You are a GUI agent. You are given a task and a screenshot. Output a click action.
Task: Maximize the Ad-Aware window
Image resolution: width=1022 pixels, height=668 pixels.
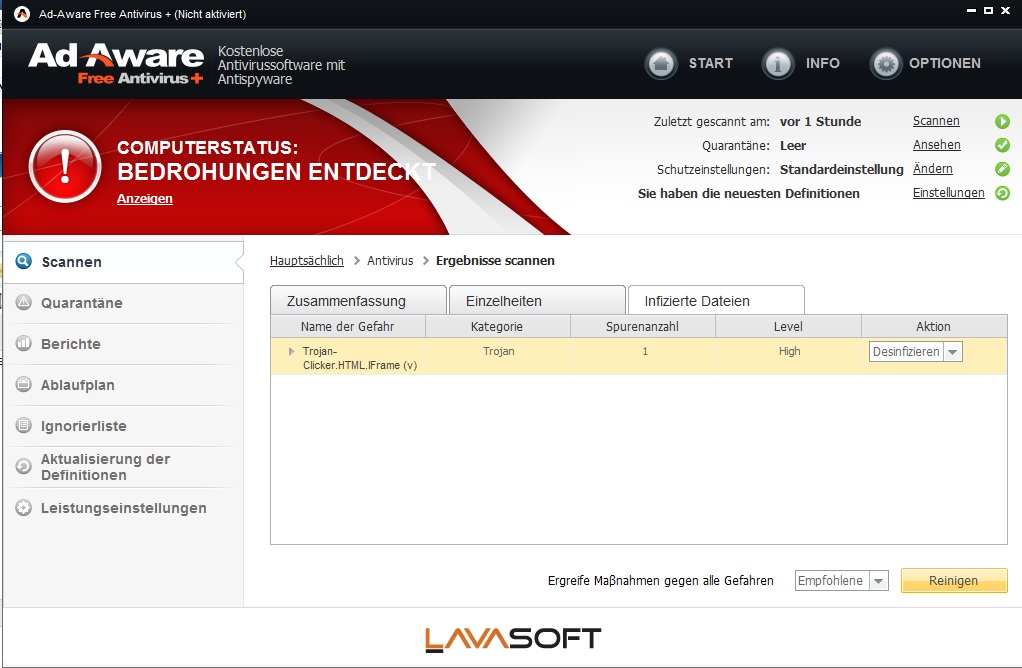coord(988,10)
